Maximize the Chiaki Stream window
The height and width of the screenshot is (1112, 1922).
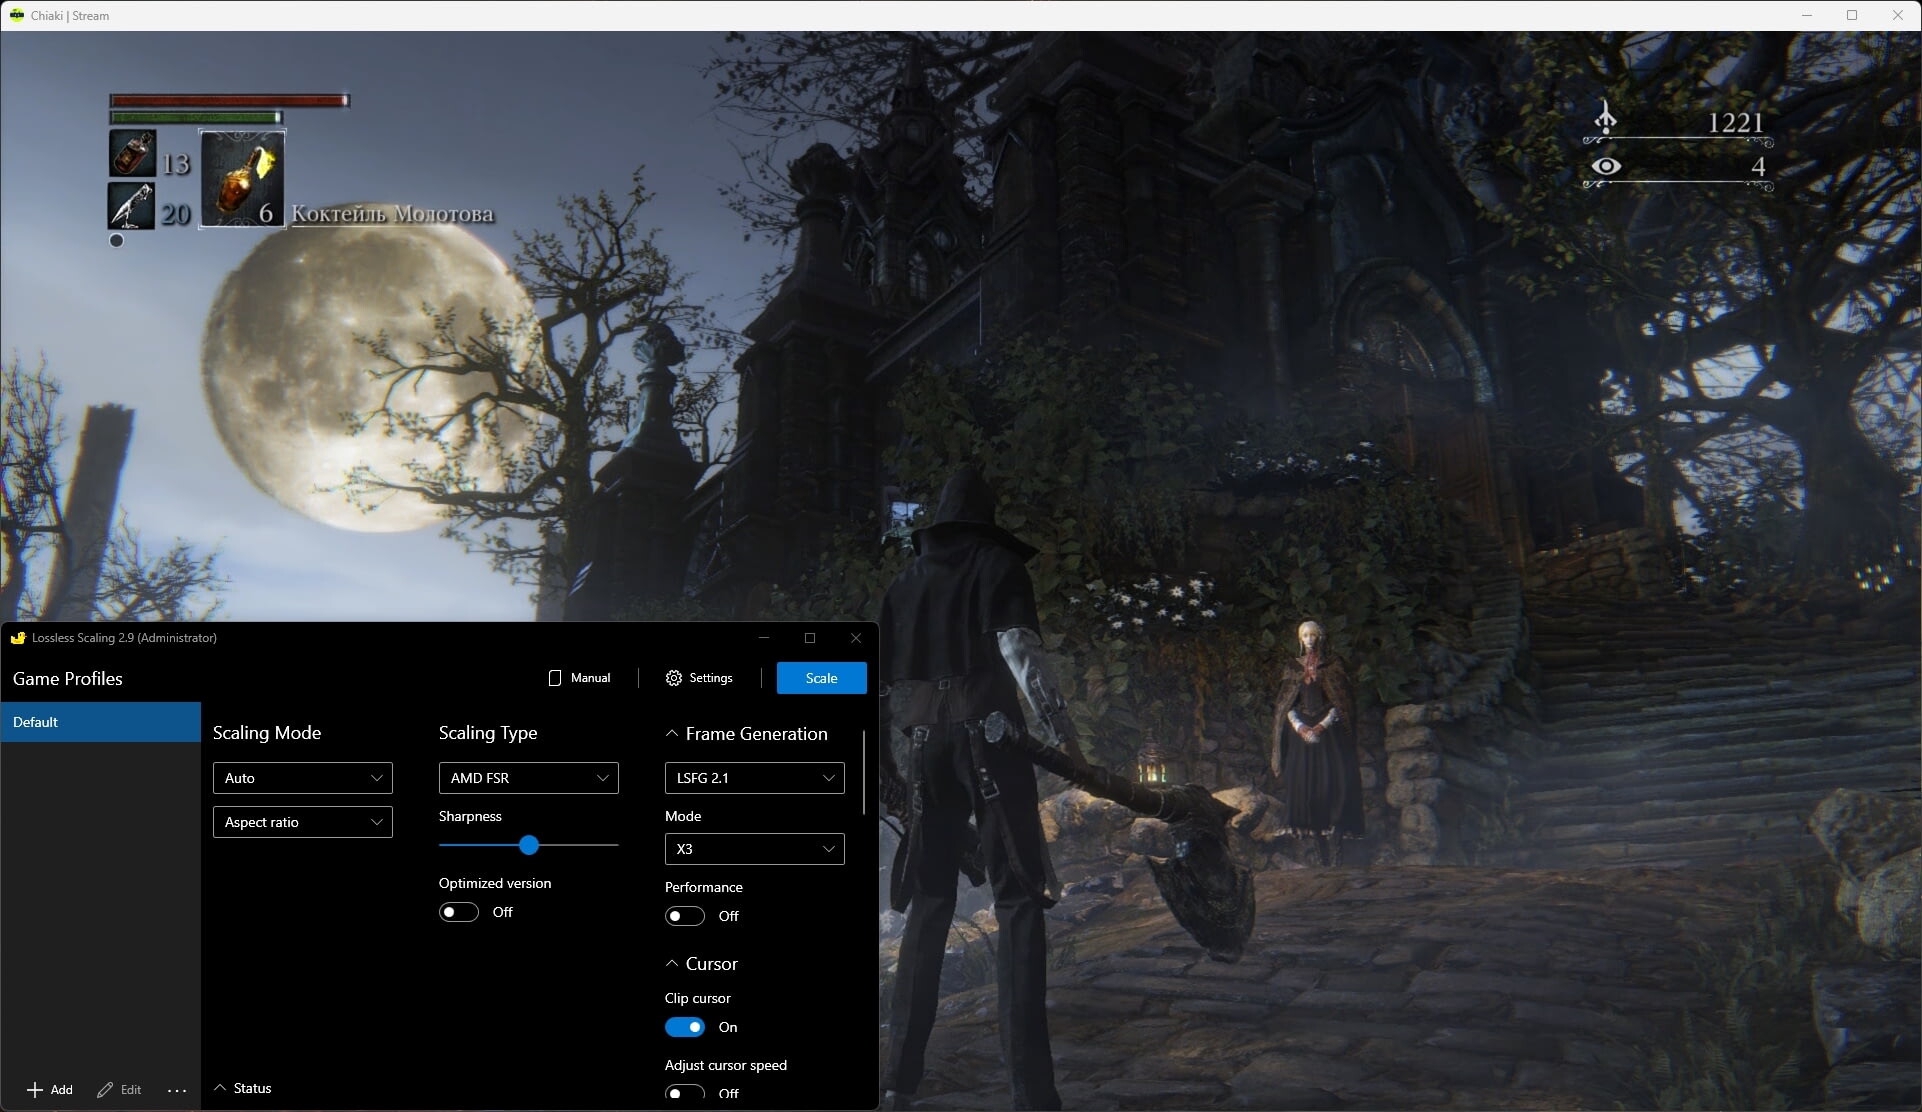click(1852, 15)
